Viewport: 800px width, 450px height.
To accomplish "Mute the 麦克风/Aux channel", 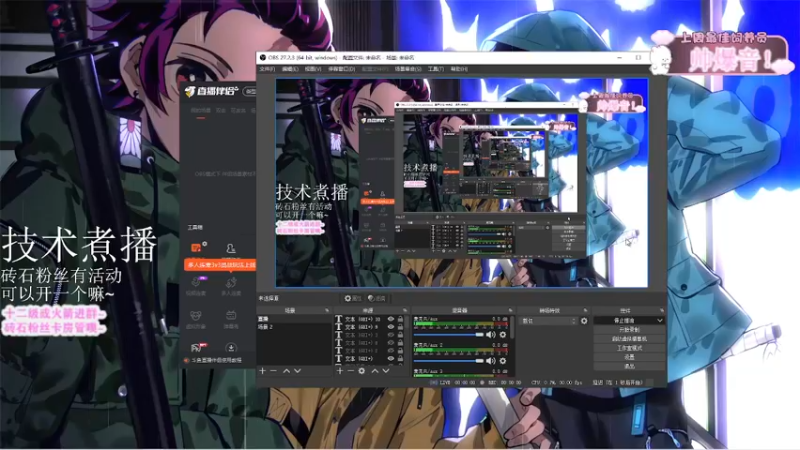I will pyautogui.click(x=490, y=335).
